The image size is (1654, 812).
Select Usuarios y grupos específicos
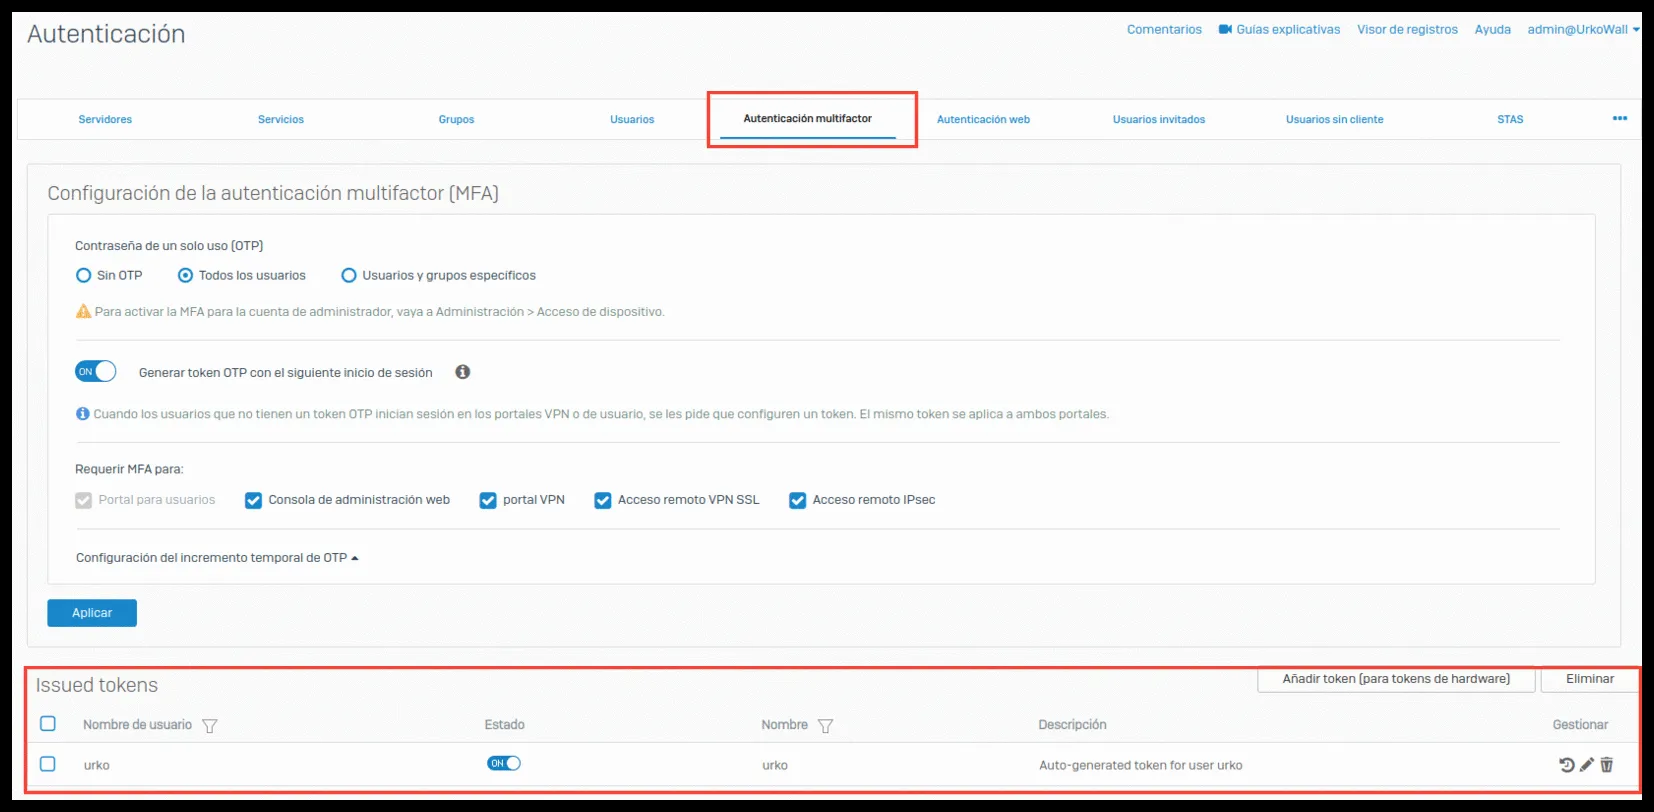pyautogui.click(x=349, y=275)
